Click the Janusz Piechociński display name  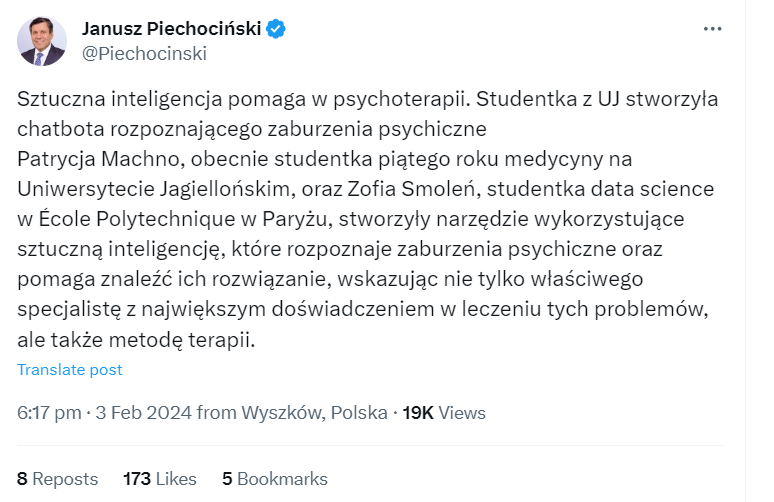[171, 29]
